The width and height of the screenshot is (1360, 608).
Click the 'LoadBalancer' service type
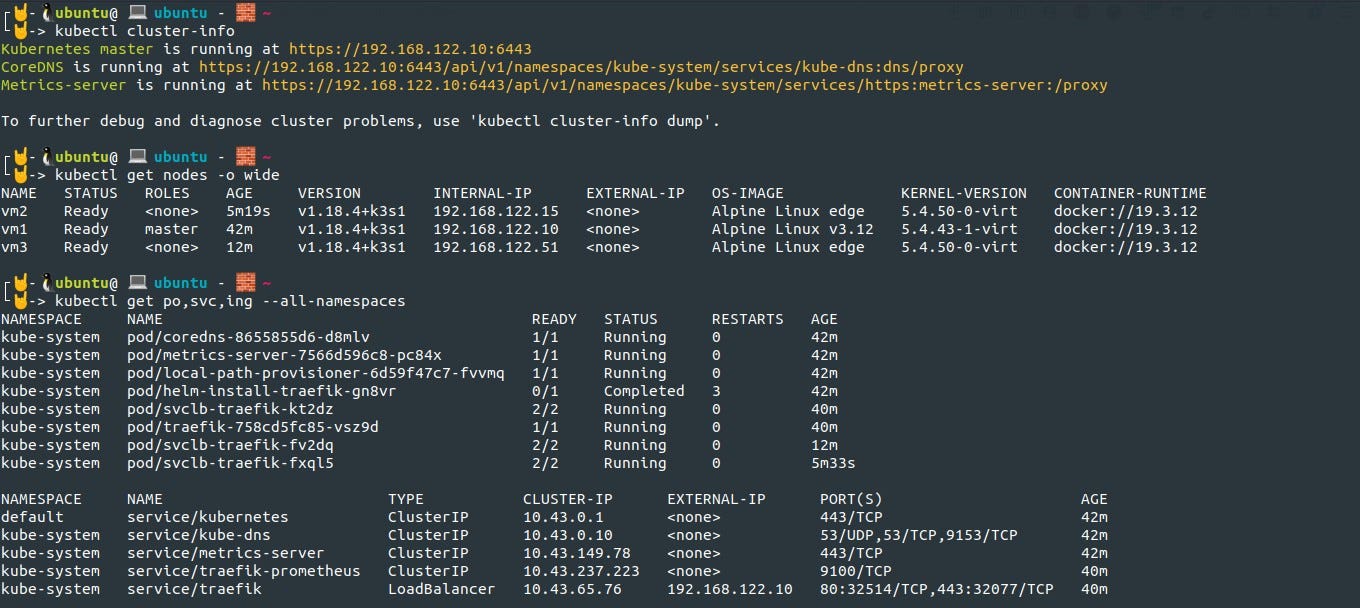click(441, 589)
